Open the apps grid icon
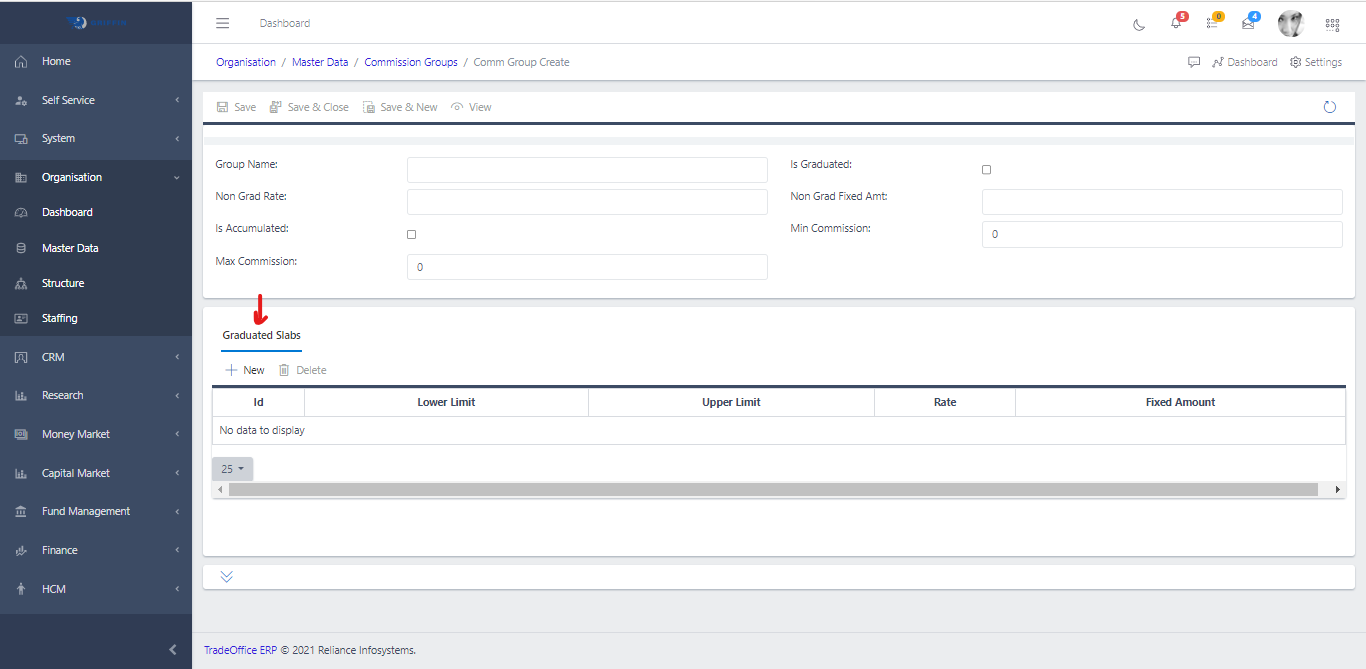1366x669 pixels. pyautogui.click(x=1332, y=25)
